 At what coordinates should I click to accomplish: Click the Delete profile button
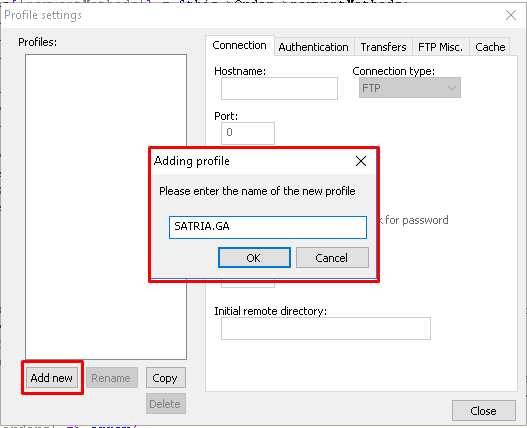coord(165,403)
